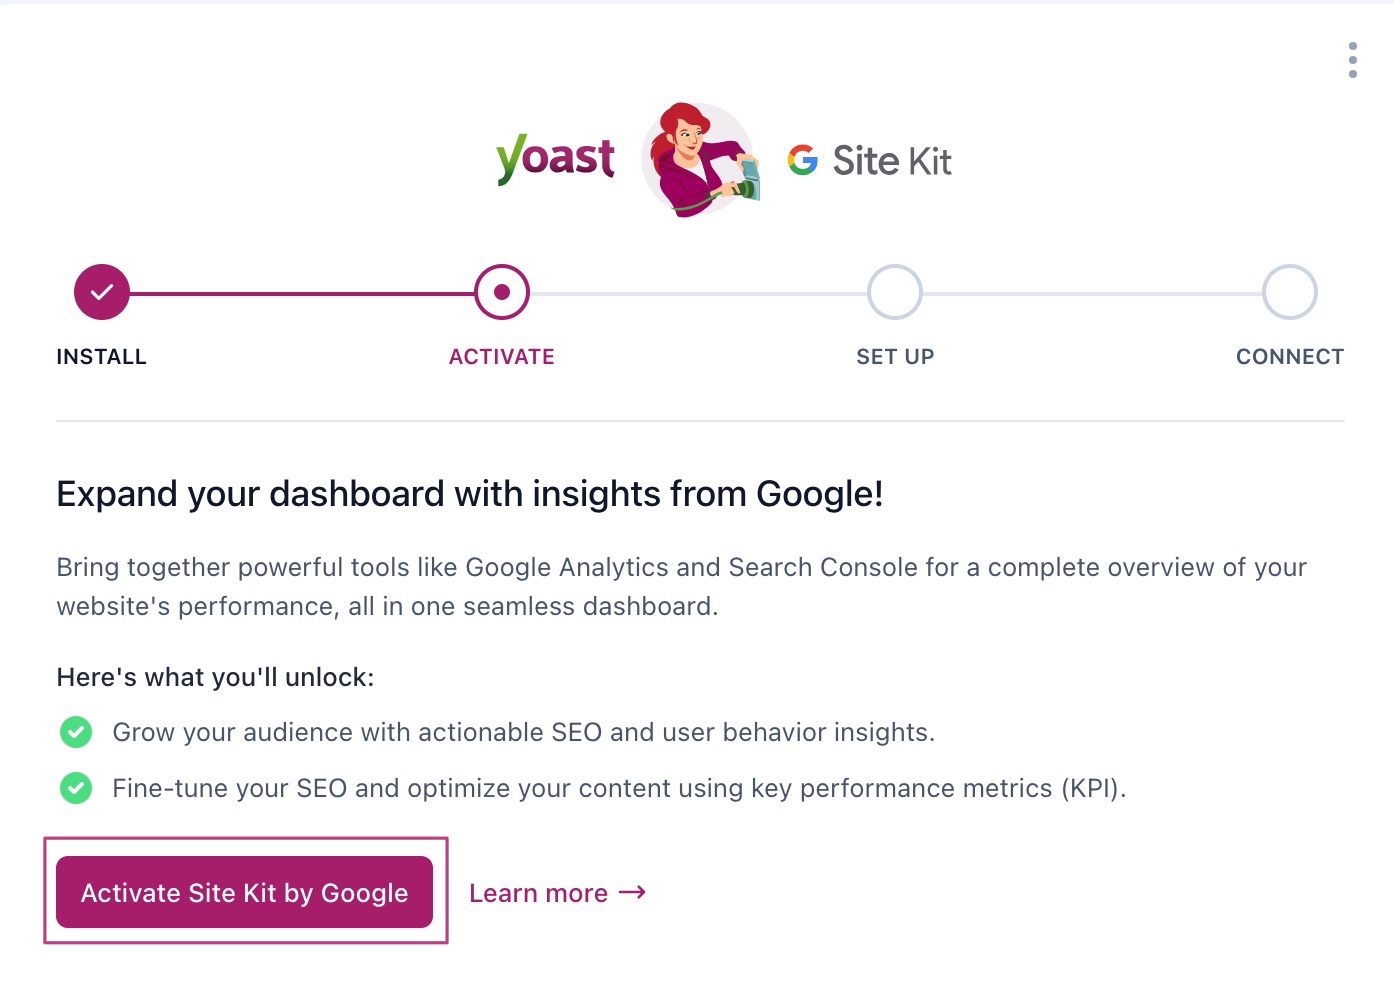Click the Yoast logo
The width and height of the screenshot is (1394, 982).
coord(555,160)
